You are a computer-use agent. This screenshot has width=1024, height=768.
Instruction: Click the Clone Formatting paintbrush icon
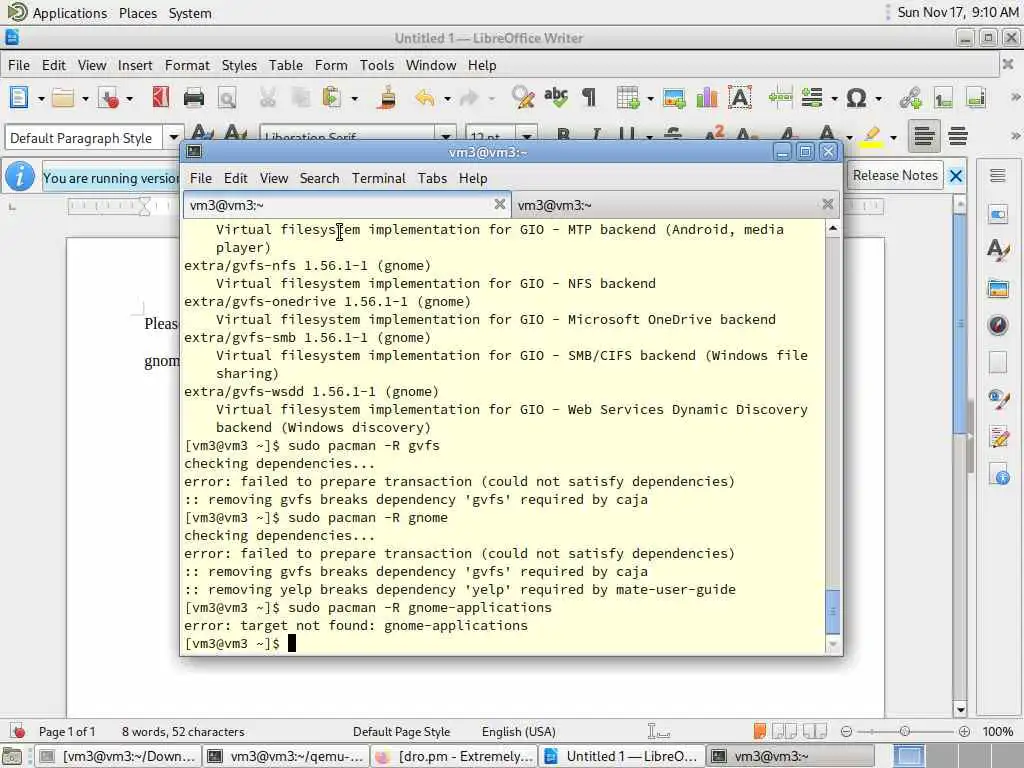click(387, 98)
